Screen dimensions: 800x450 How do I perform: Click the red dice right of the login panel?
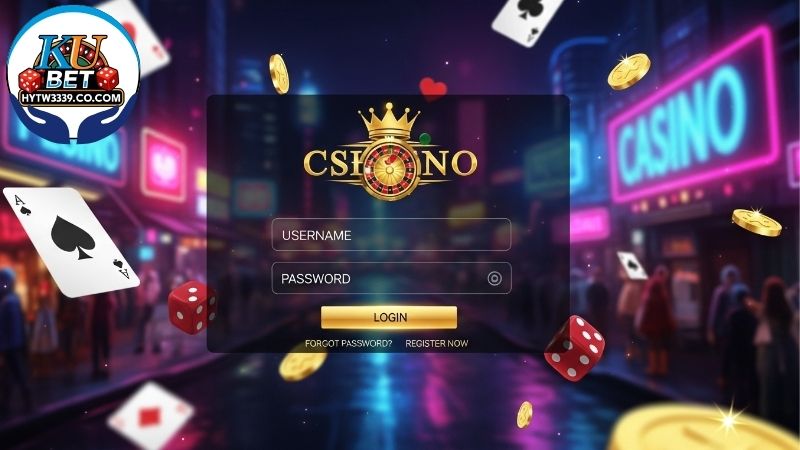click(x=574, y=348)
